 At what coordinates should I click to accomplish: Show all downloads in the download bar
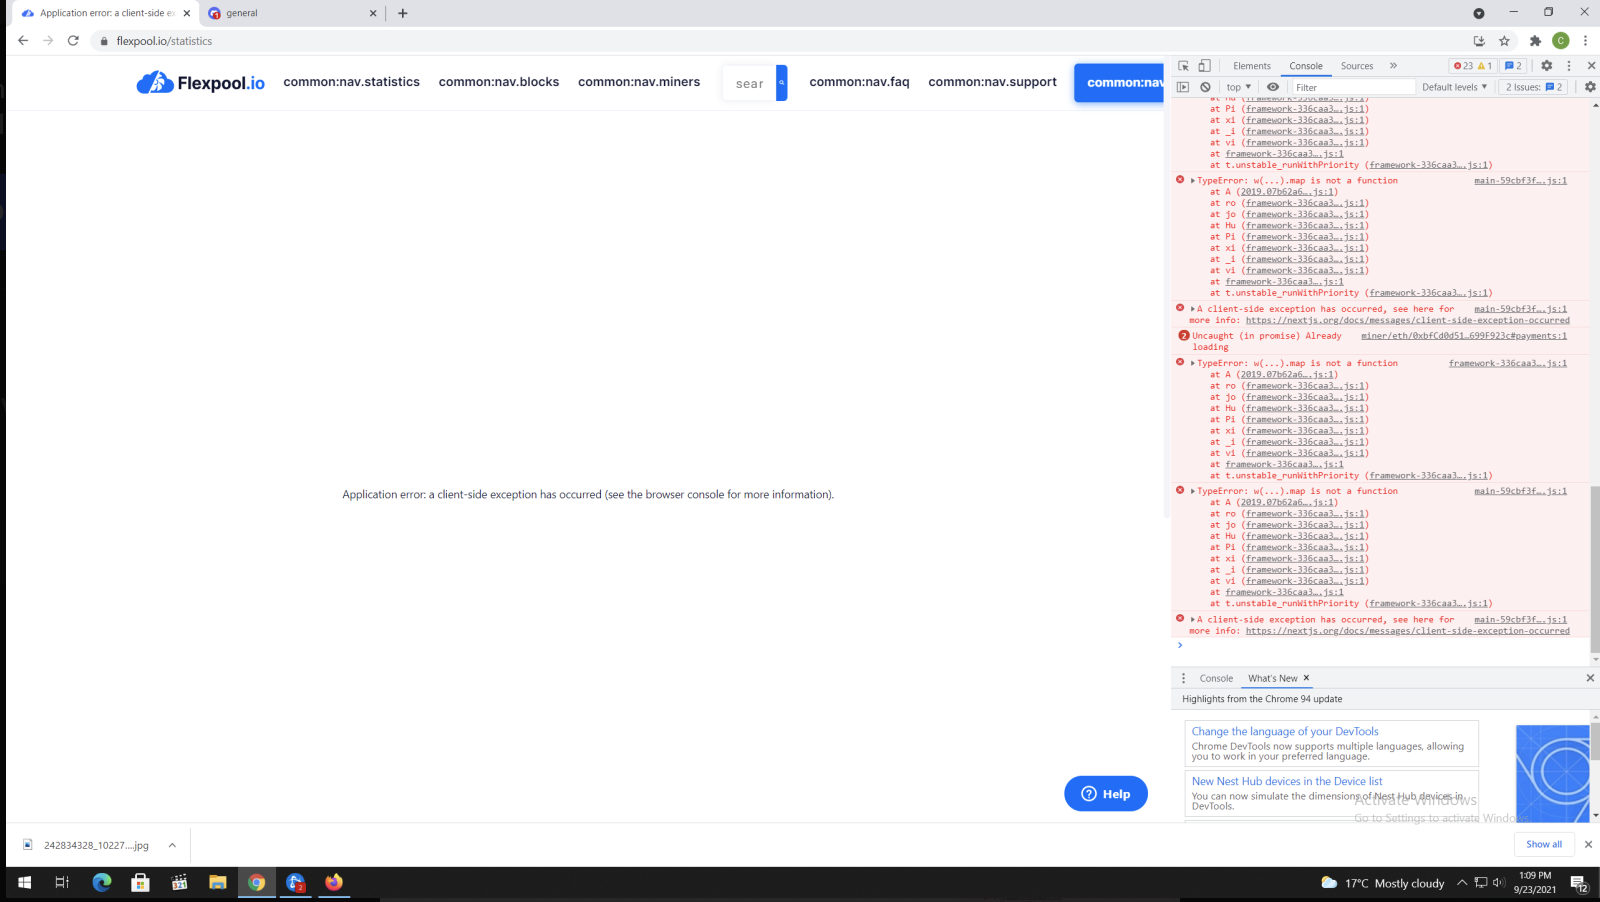[1543, 844]
